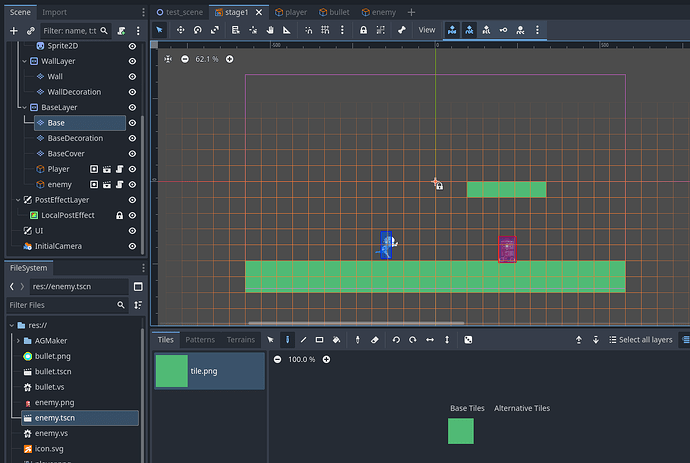
Task: Choose the Rectangle tile paint tool
Action: [x=319, y=340]
